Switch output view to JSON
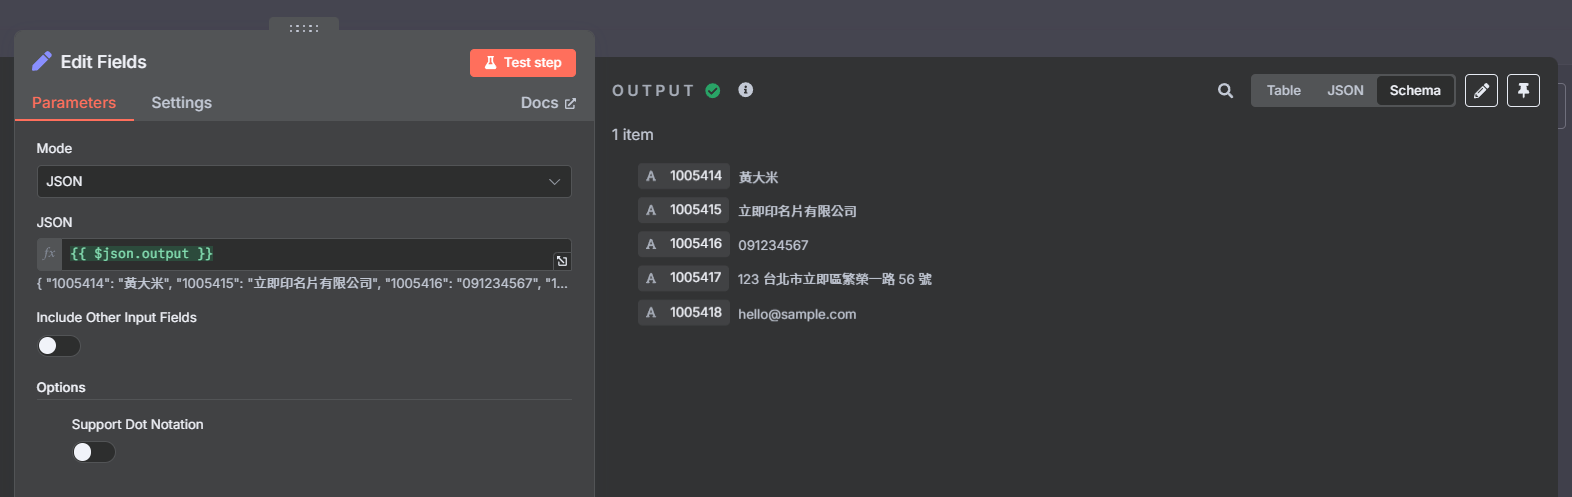Image resolution: width=1572 pixels, height=497 pixels. (x=1345, y=91)
